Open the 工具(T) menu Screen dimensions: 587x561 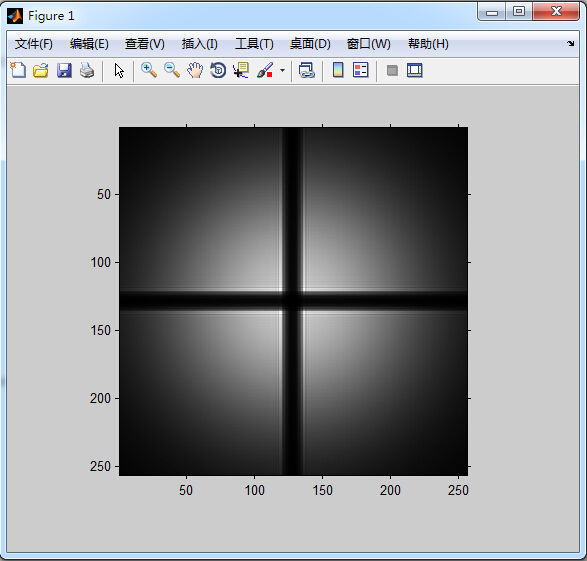tap(254, 44)
